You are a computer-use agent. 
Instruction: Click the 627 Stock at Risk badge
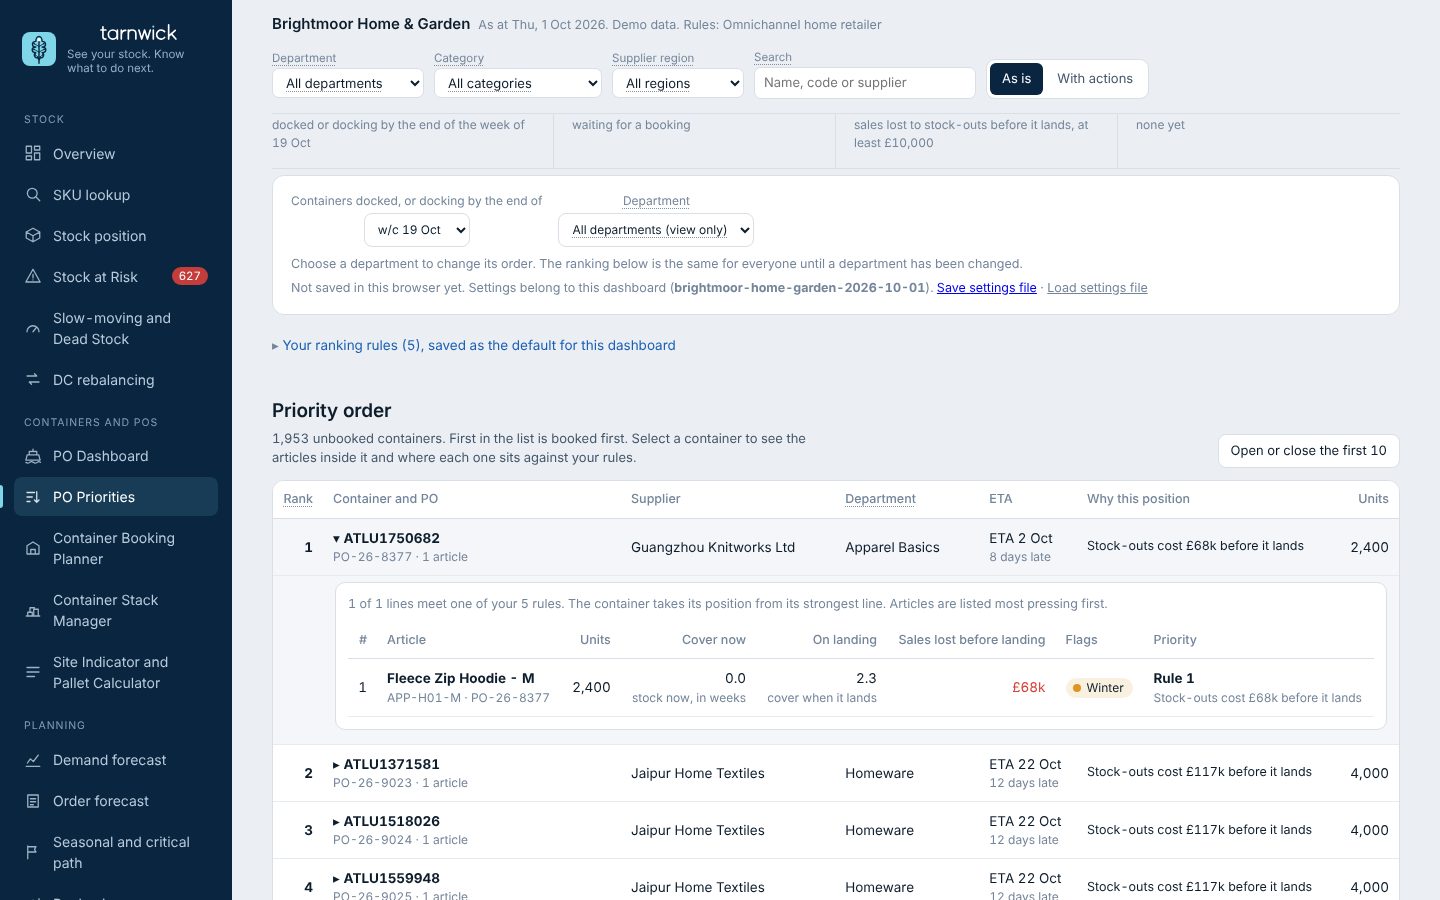[x=189, y=276]
